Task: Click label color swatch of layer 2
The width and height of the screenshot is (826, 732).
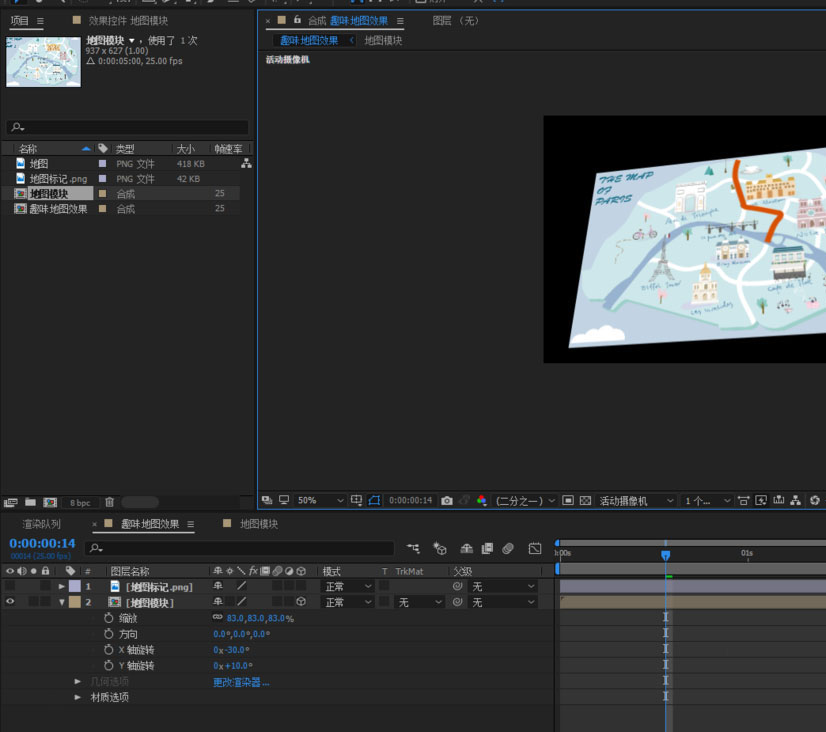Action: coord(75,602)
